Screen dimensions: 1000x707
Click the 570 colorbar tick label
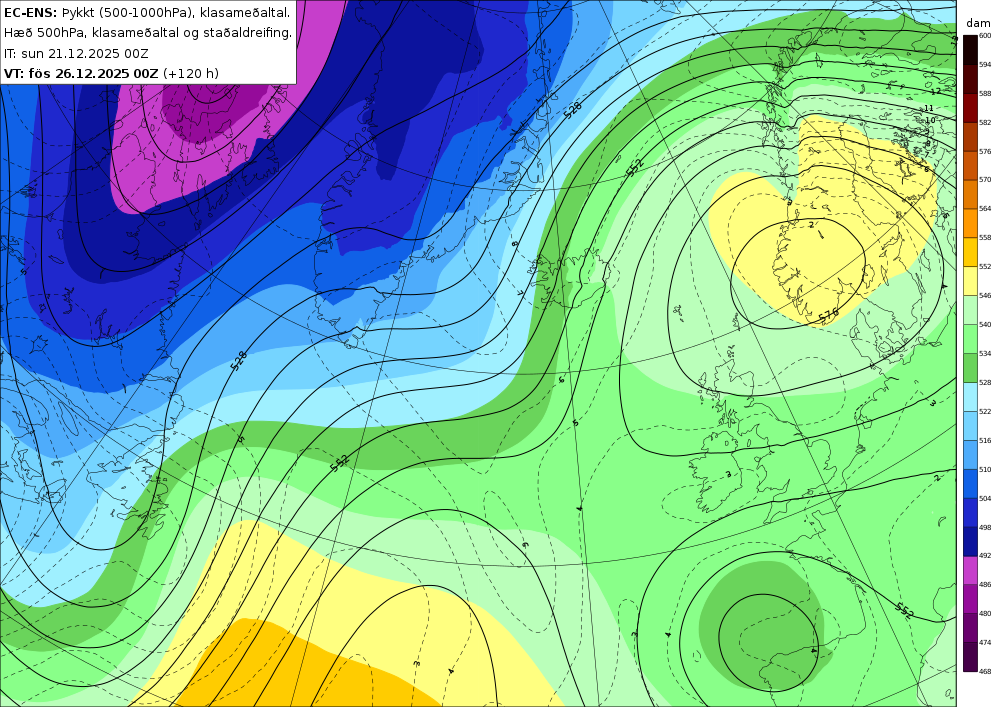click(x=985, y=180)
